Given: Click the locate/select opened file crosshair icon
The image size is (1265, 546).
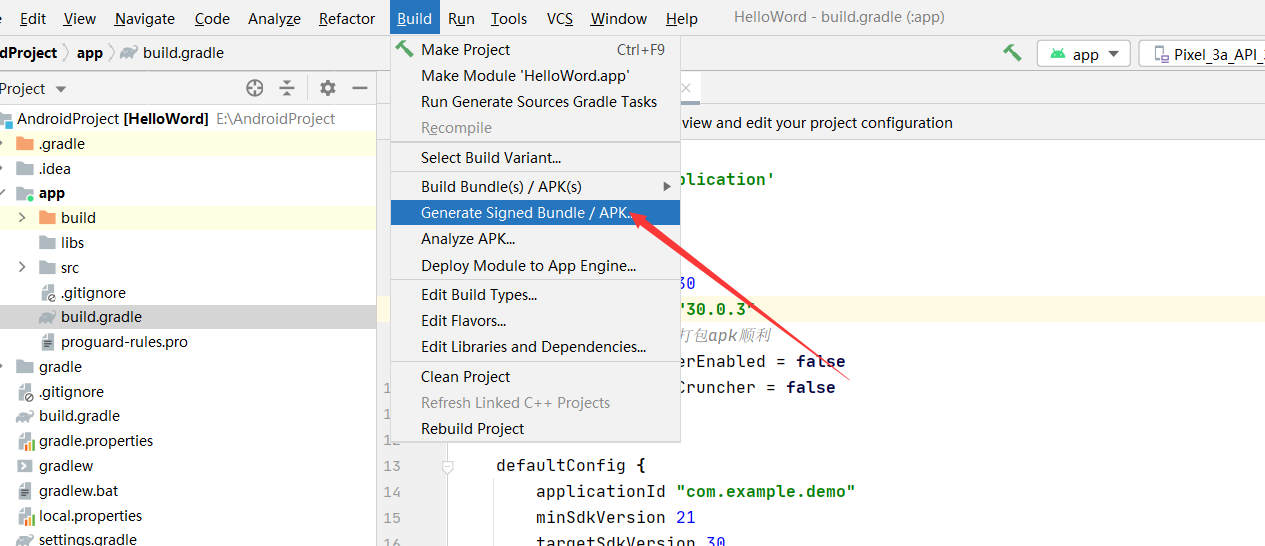Looking at the screenshot, I should [255, 88].
